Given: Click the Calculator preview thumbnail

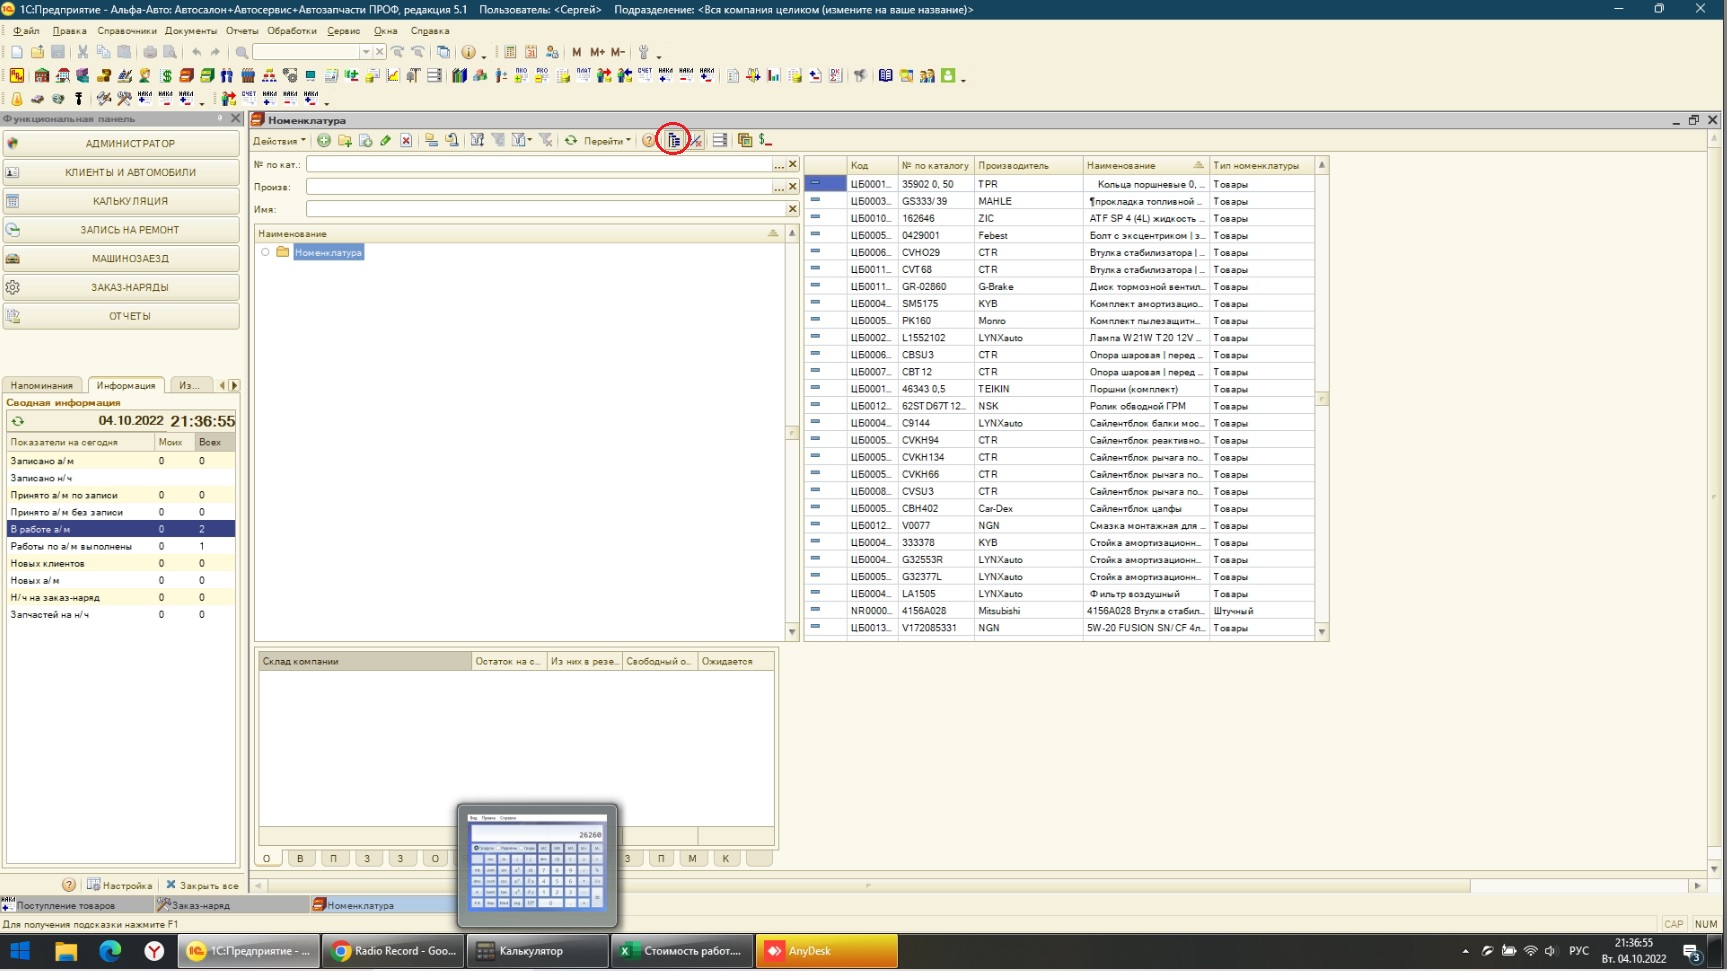Looking at the screenshot, I should coord(538,864).
